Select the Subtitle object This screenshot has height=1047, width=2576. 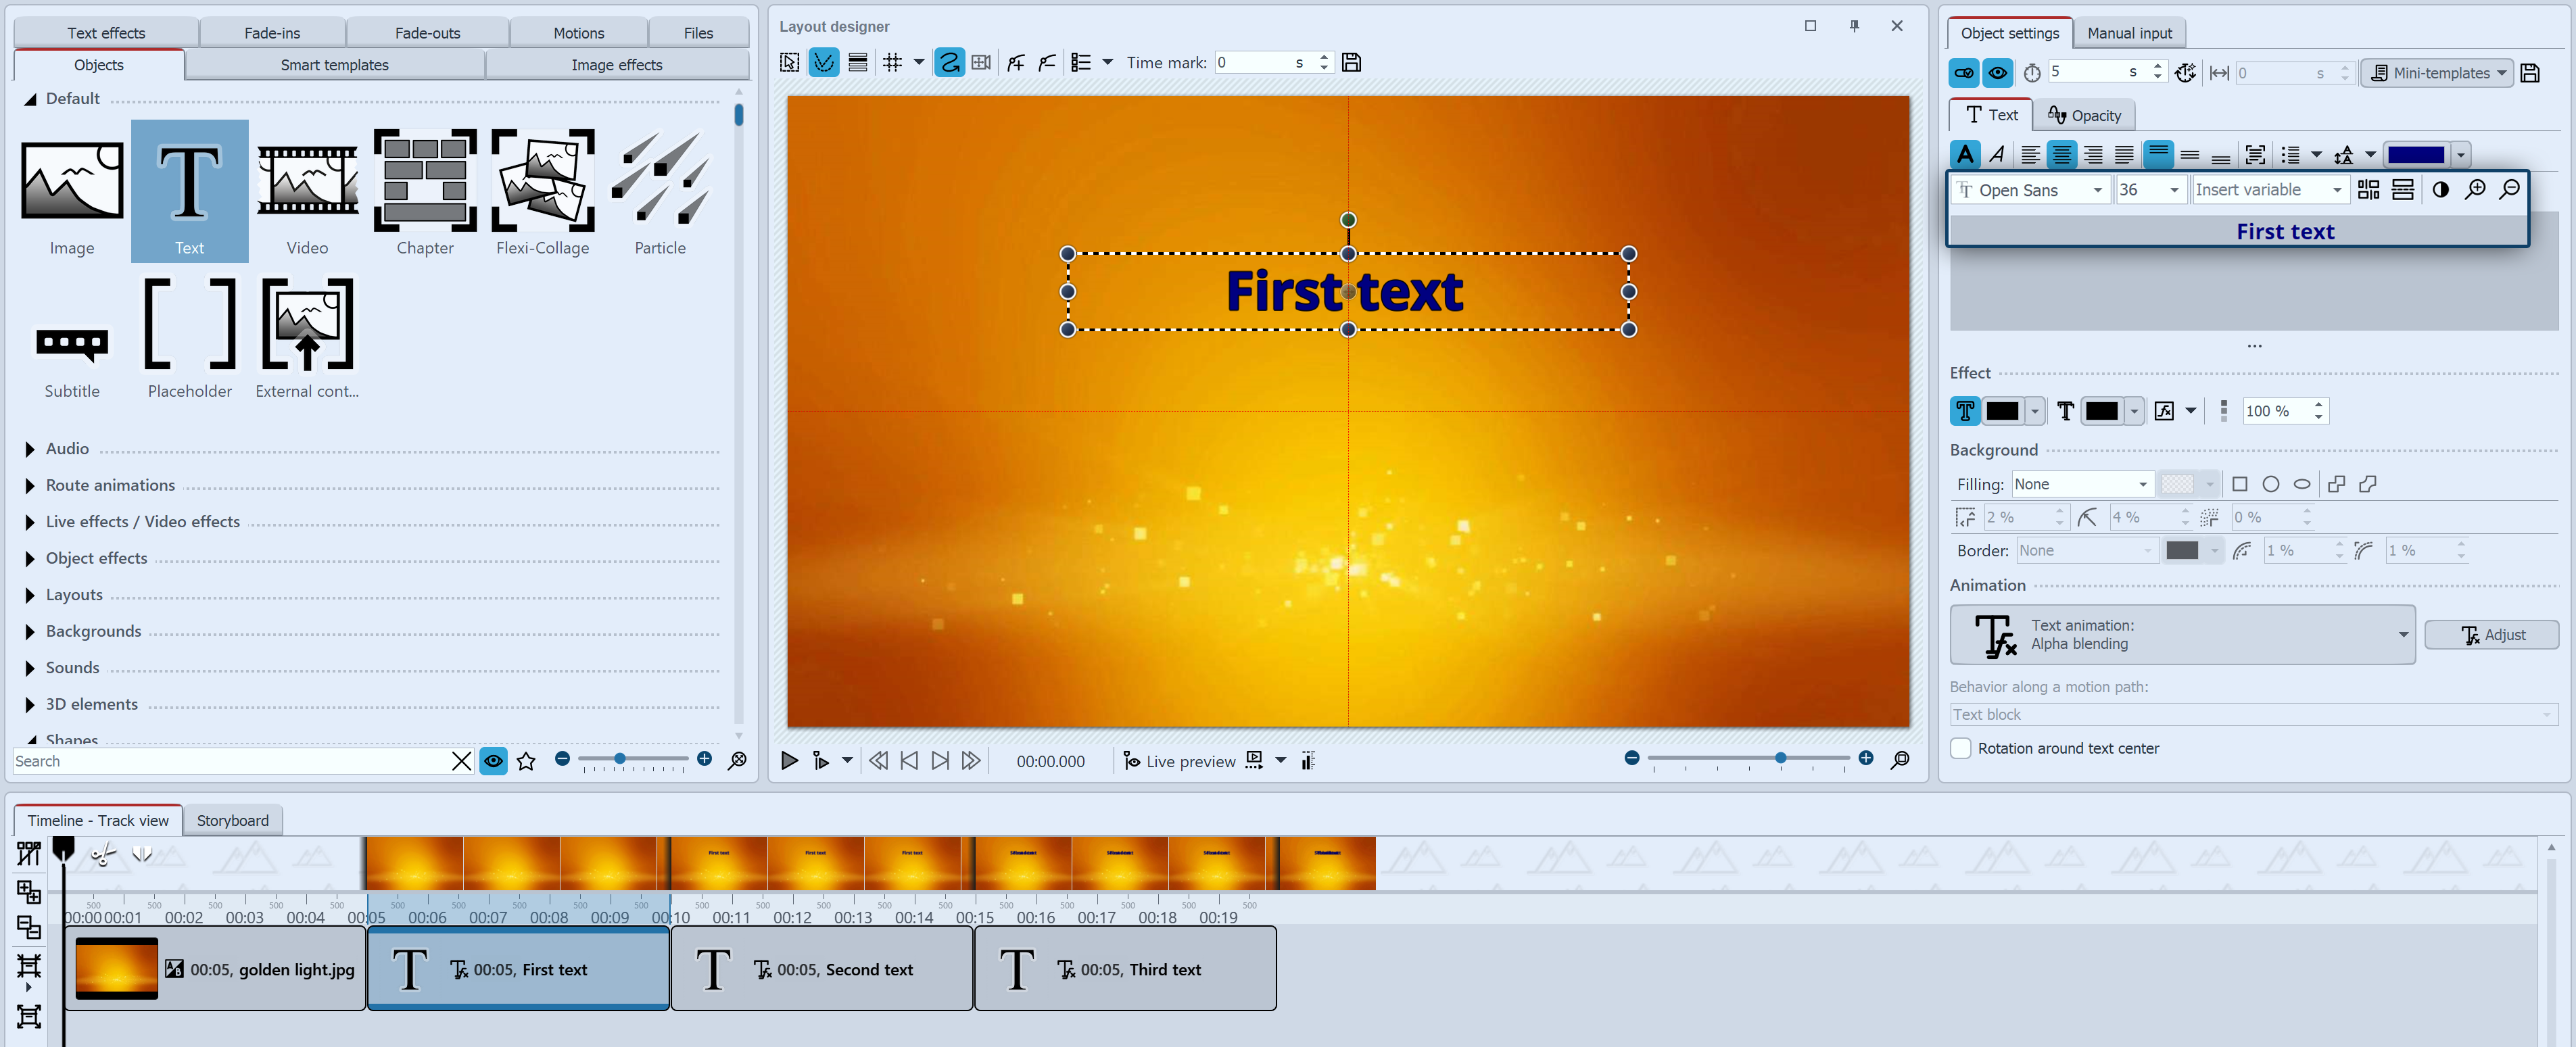[x=71, y=340]
